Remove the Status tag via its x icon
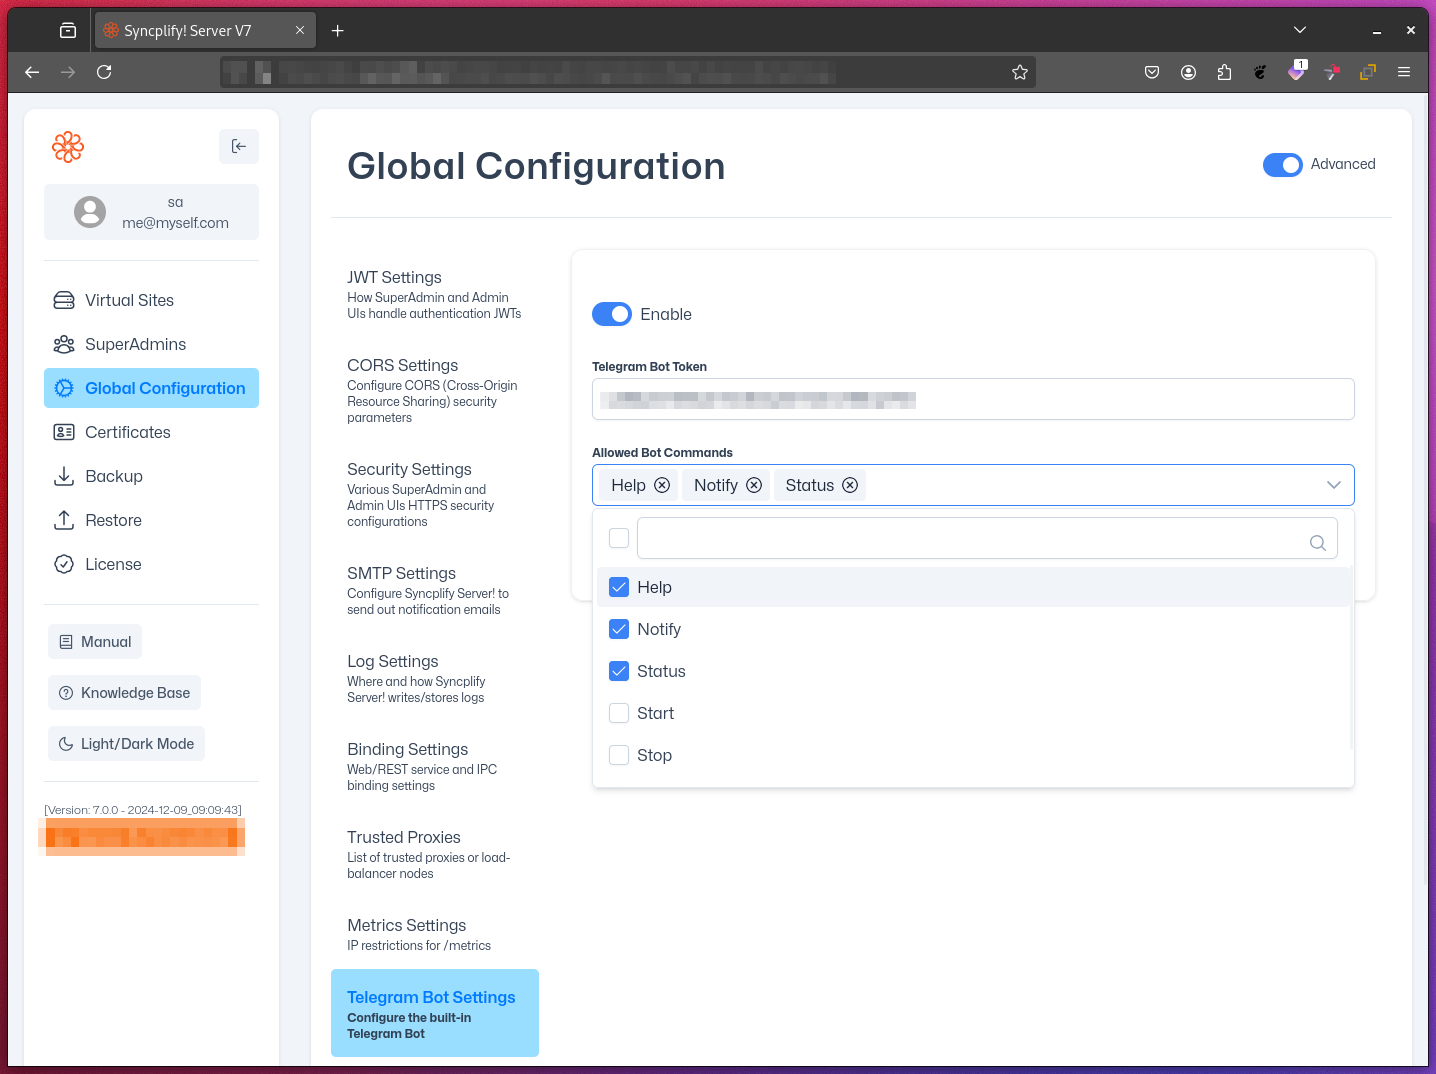This screenshot has width=1436, height=1074. tap(850, 485)
